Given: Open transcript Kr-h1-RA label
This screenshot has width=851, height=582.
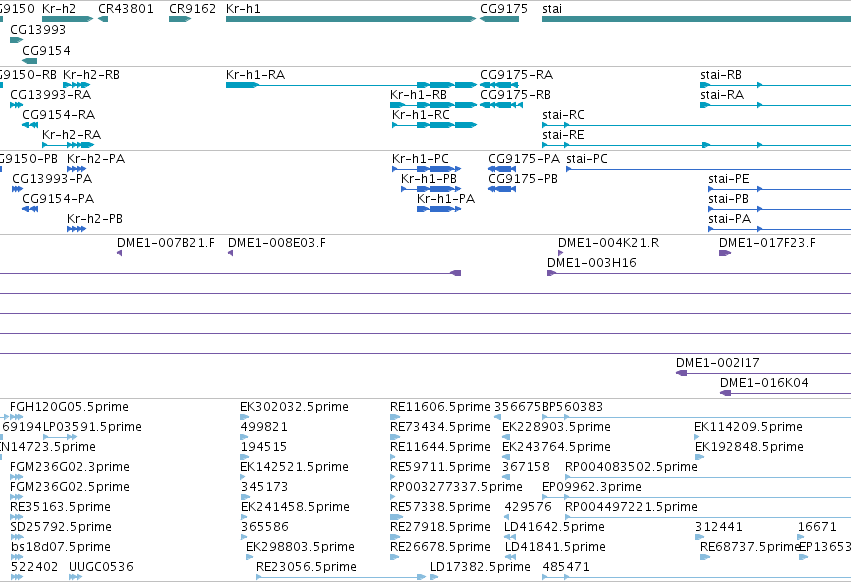Looking at the screenshot, I should [x=256, y=74].
